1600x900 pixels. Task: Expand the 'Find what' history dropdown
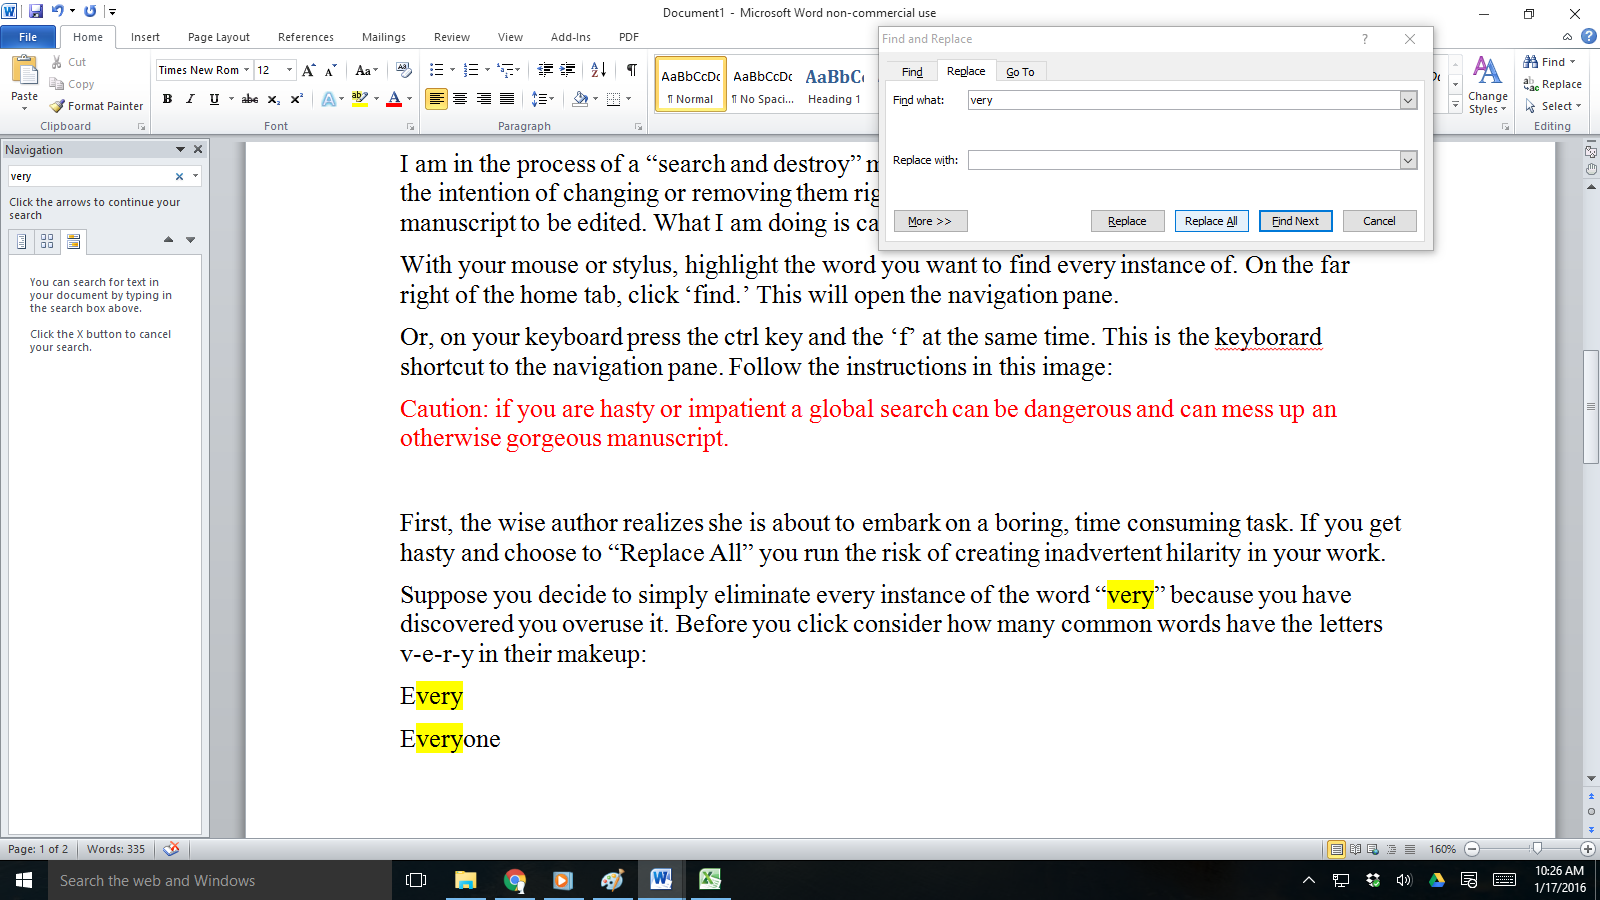pos(1408,100)
